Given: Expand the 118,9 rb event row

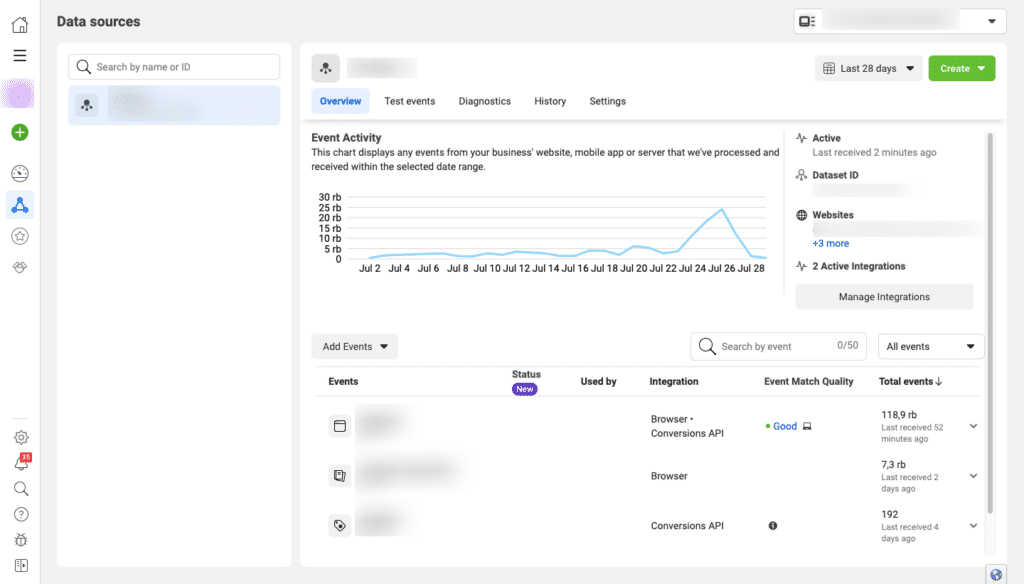Looking at the screenshot, I should pyautogui.click(x=973, y=427).
